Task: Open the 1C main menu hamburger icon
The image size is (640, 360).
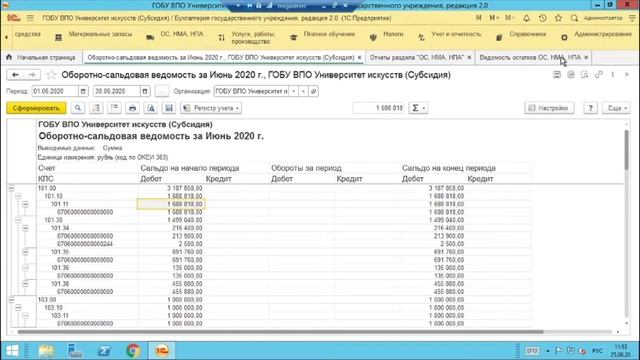Action: pyautogui.click(x=30, y=18)
